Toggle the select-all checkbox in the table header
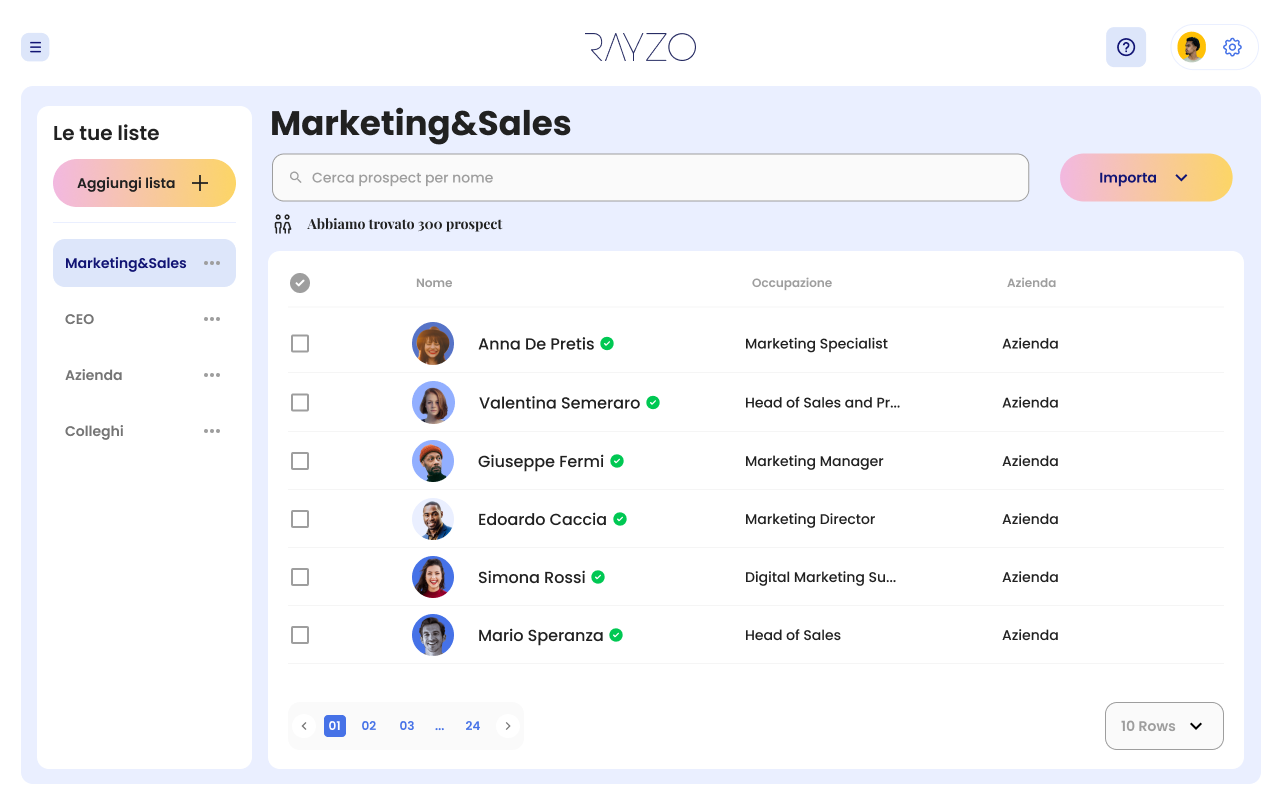Image resolution: width=1280 pixels, height=800 pixels. 300,283
